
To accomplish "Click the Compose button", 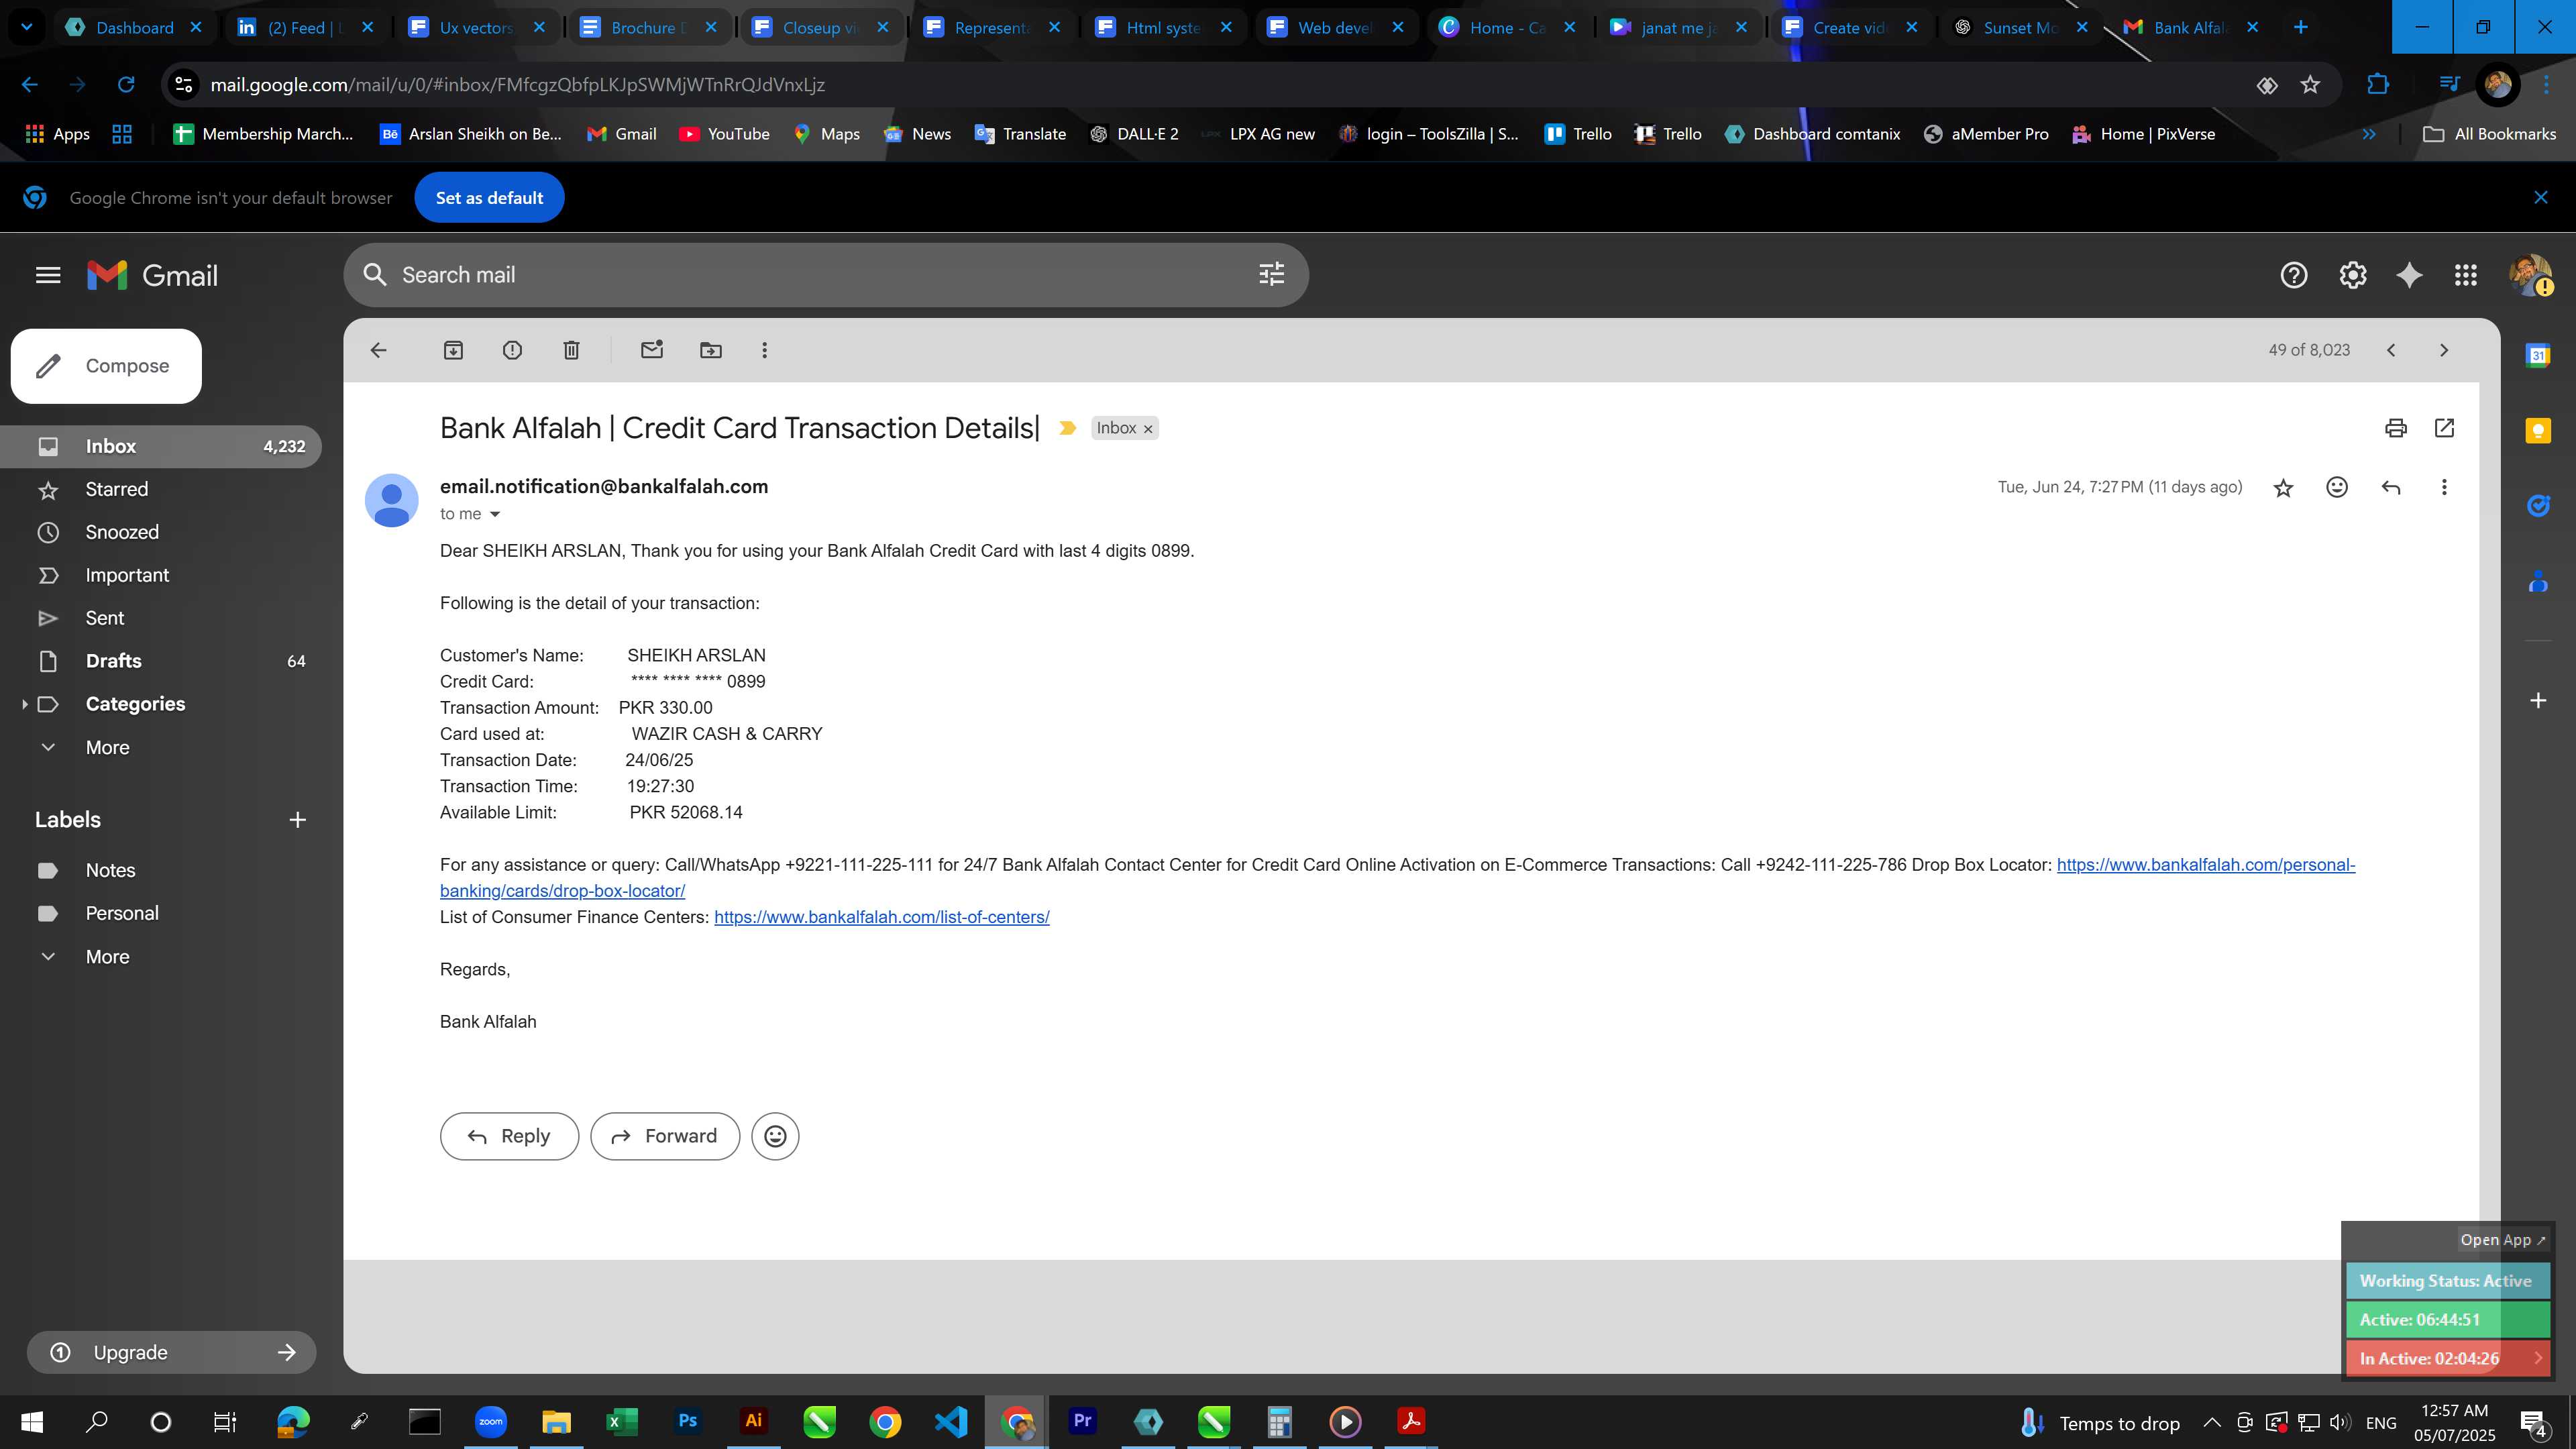I will [106, 366].
